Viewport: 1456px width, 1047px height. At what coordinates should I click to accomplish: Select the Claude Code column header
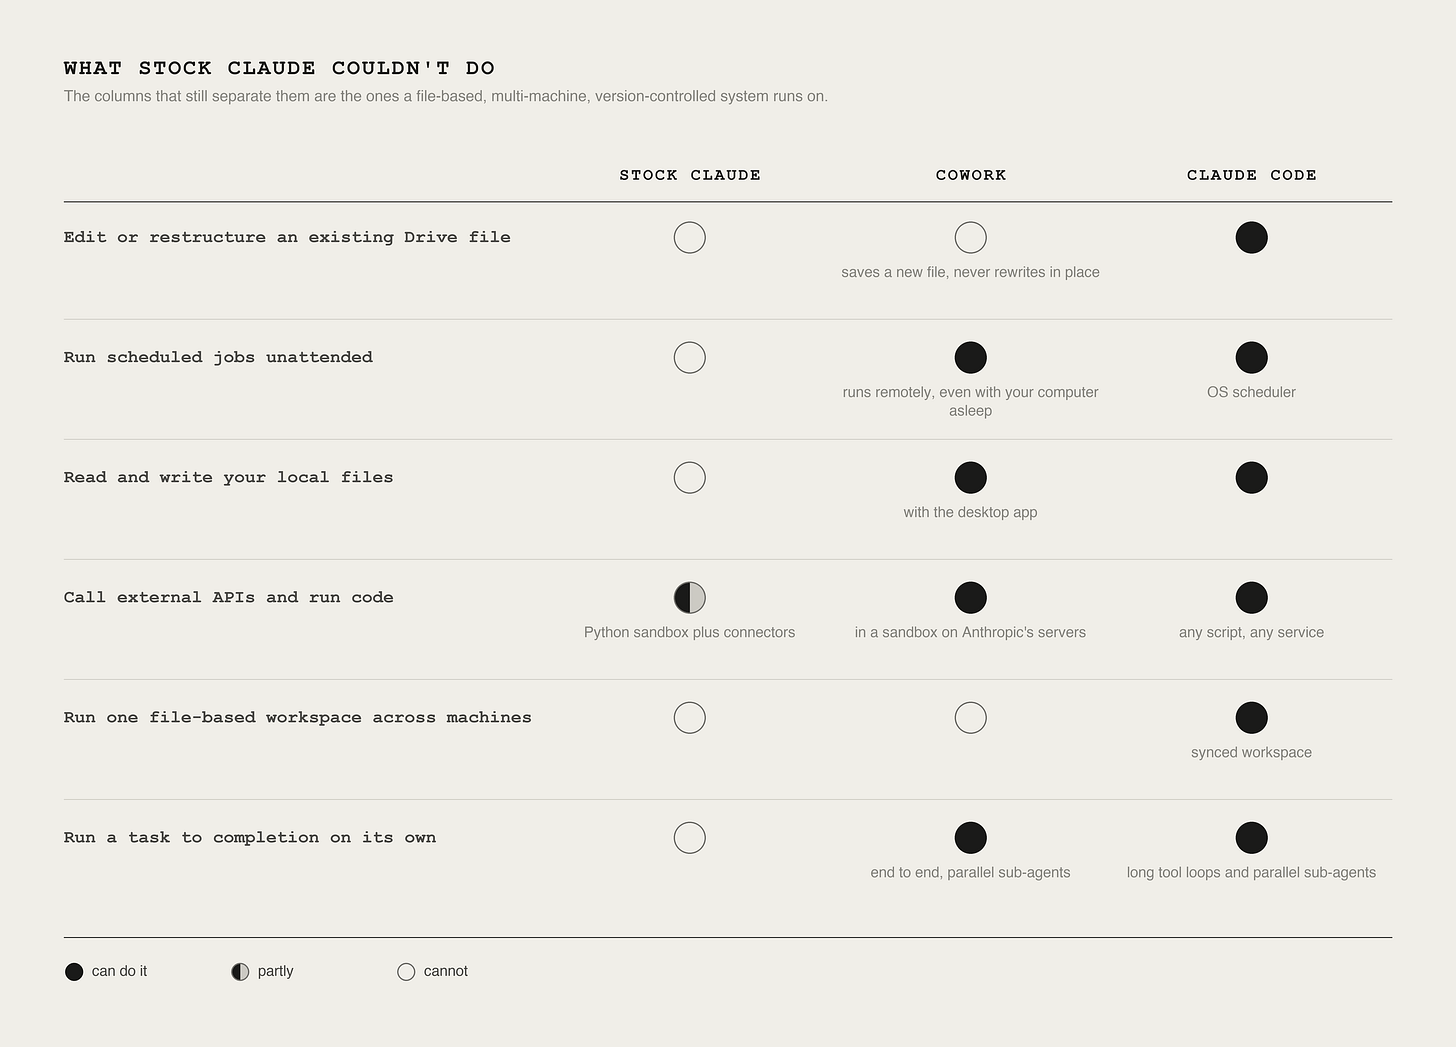click(x=1251, y=175)
